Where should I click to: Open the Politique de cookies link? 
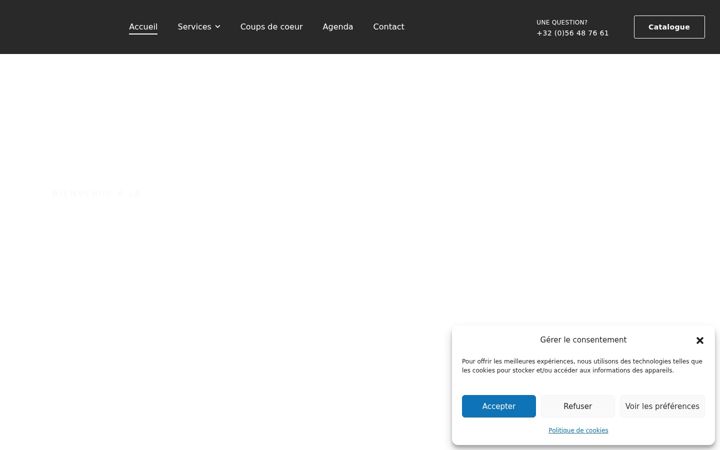(578, 430)
